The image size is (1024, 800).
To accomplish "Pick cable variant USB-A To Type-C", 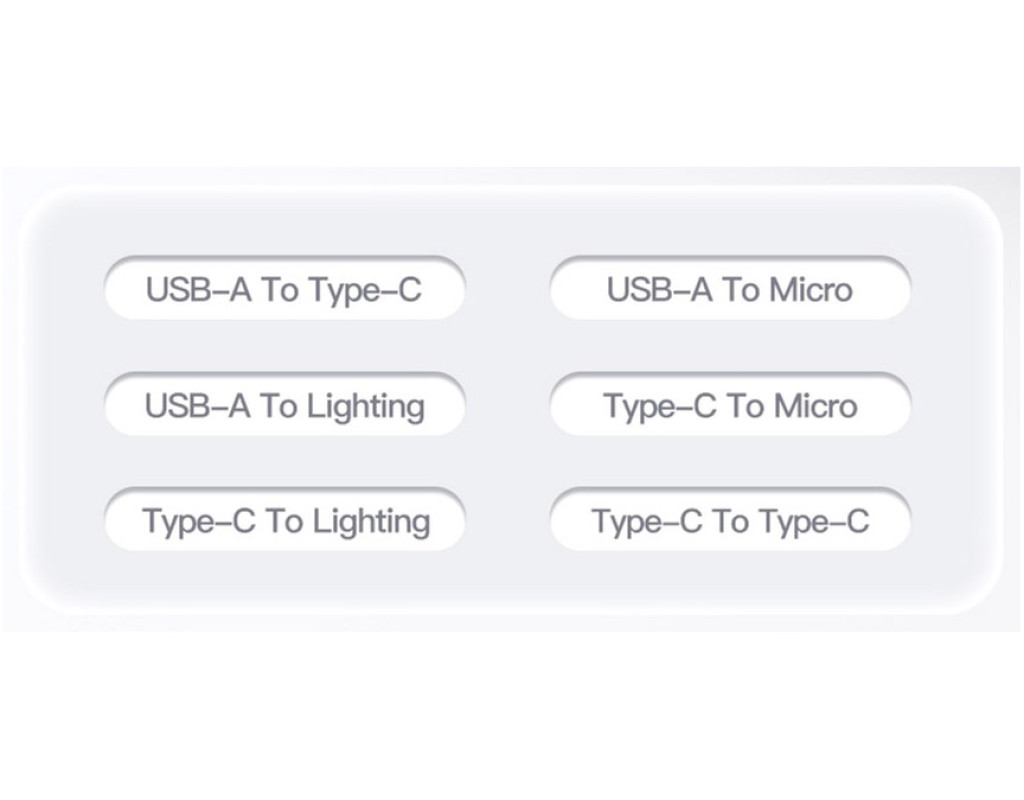I will pyautogui.click(x=284, y=290).
